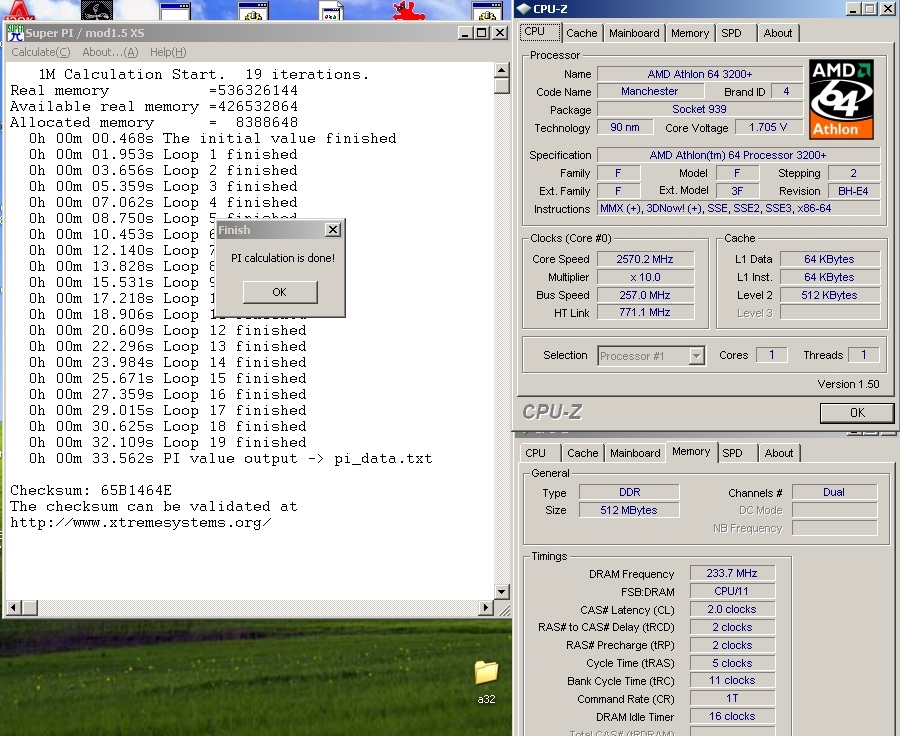Open the Cache tab in lower CPU-Z window
Viewport: 900px width, 736px height.
tap(582, 453)
